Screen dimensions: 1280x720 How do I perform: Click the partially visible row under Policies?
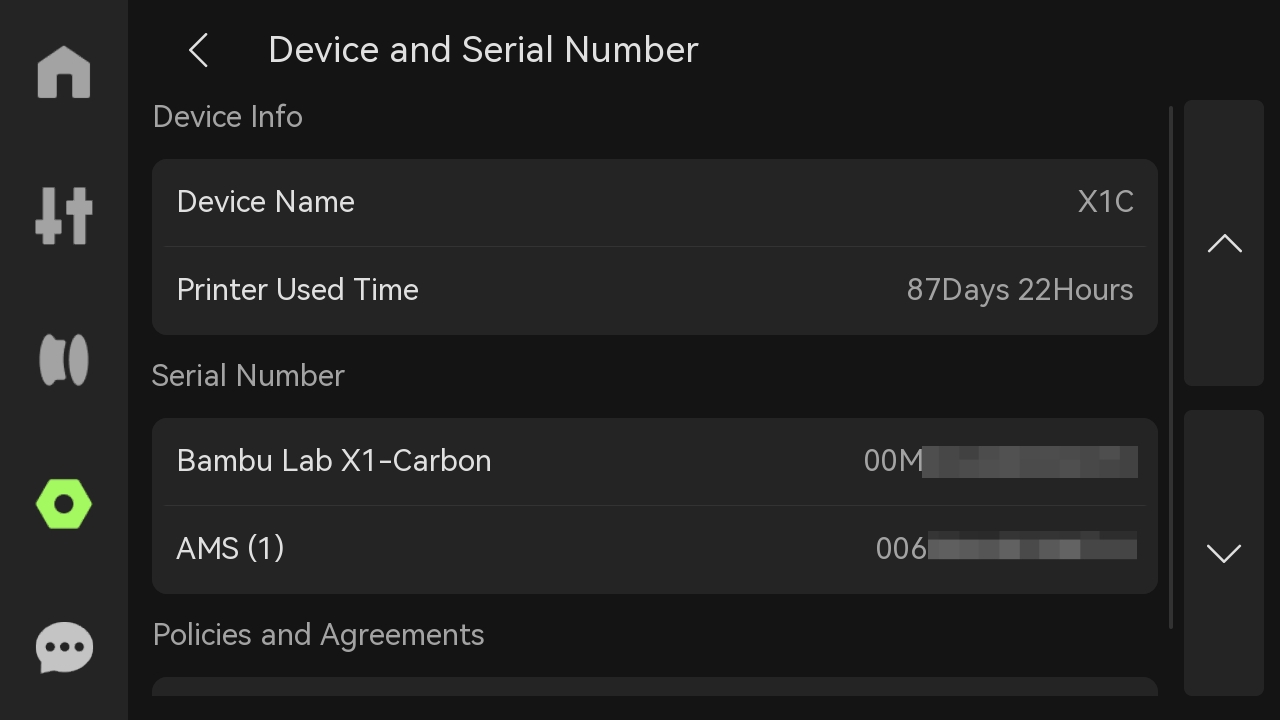click(x=655, y=687)
